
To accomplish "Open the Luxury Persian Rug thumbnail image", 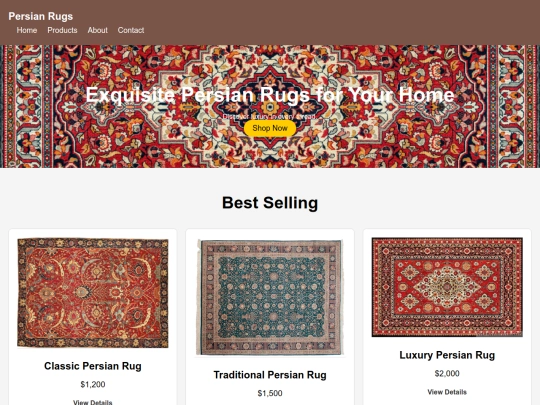I will pyautogui.click(x=447, y=287).
